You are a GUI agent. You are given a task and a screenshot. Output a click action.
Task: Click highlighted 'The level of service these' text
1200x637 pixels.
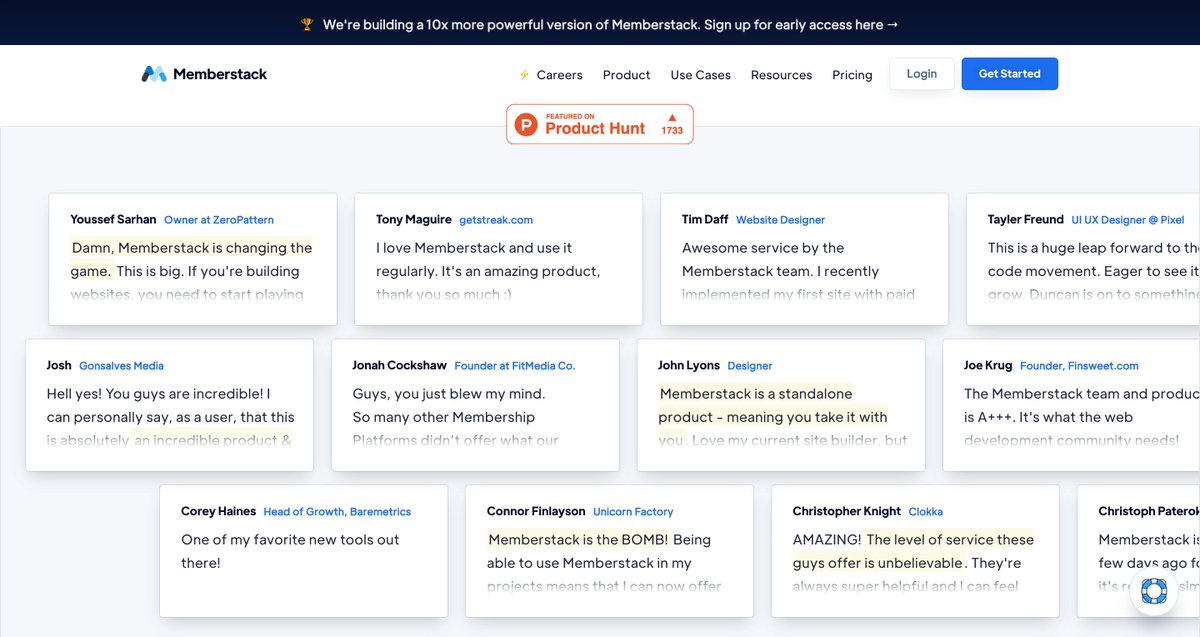(x=950, y=540)
